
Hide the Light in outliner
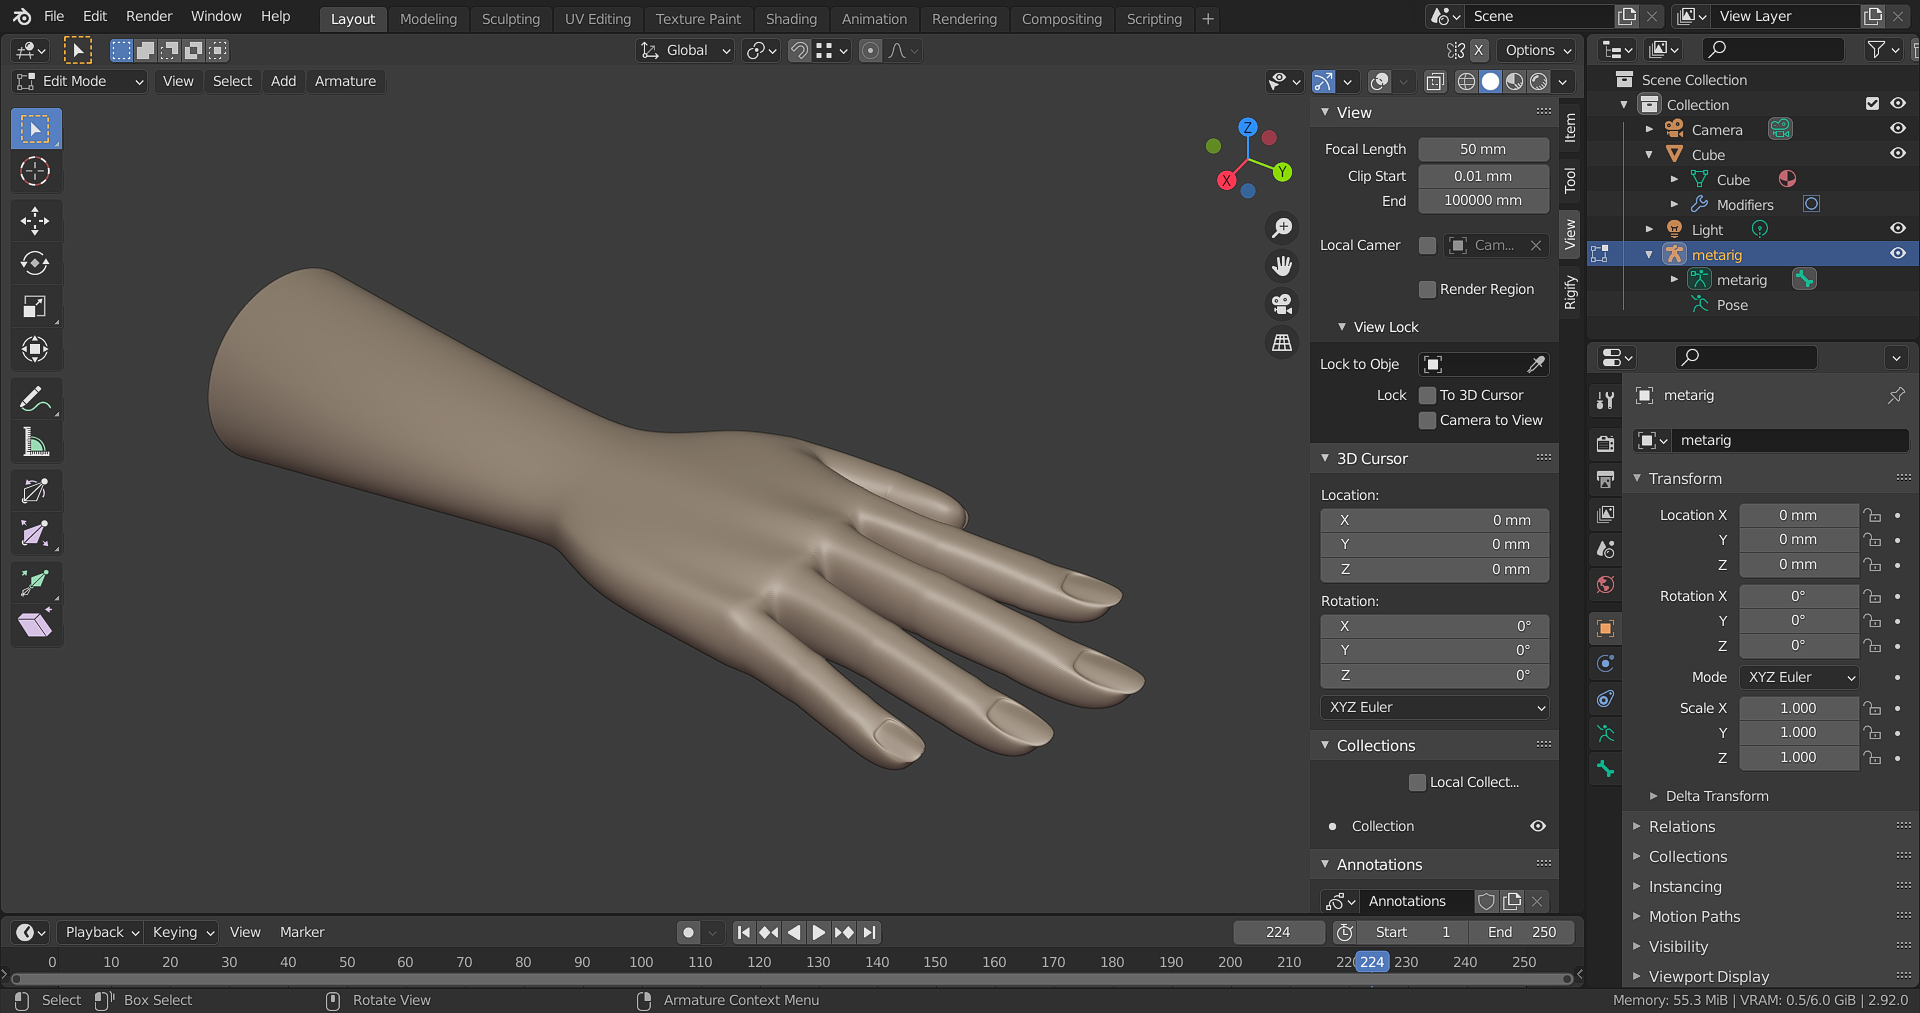coord(1898,229)
